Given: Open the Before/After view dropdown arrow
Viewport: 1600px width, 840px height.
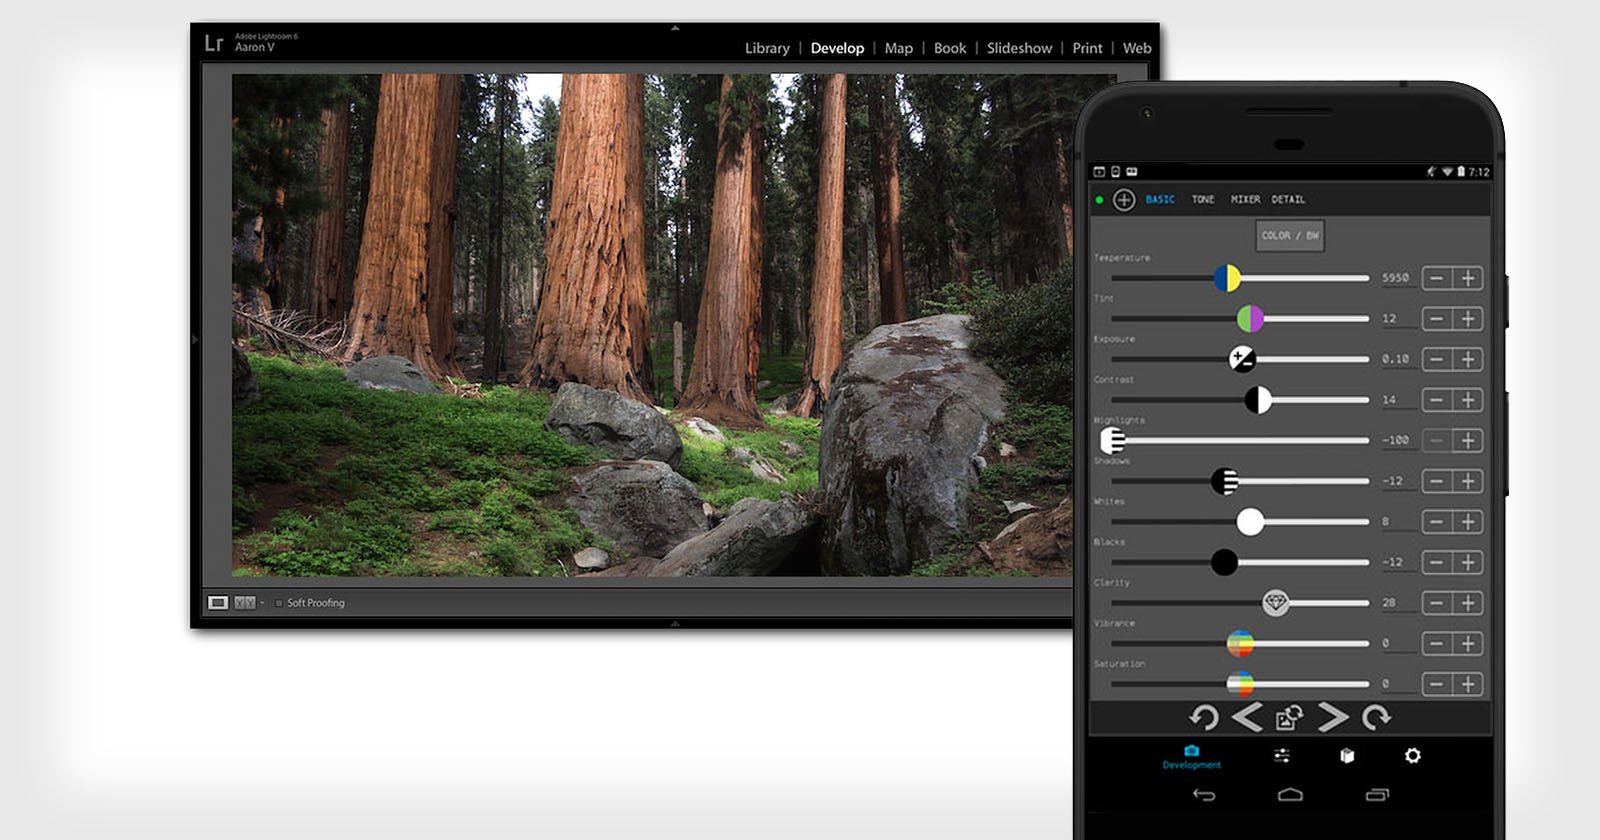Looking at the screenshot, I should click(x=262, y=603).
